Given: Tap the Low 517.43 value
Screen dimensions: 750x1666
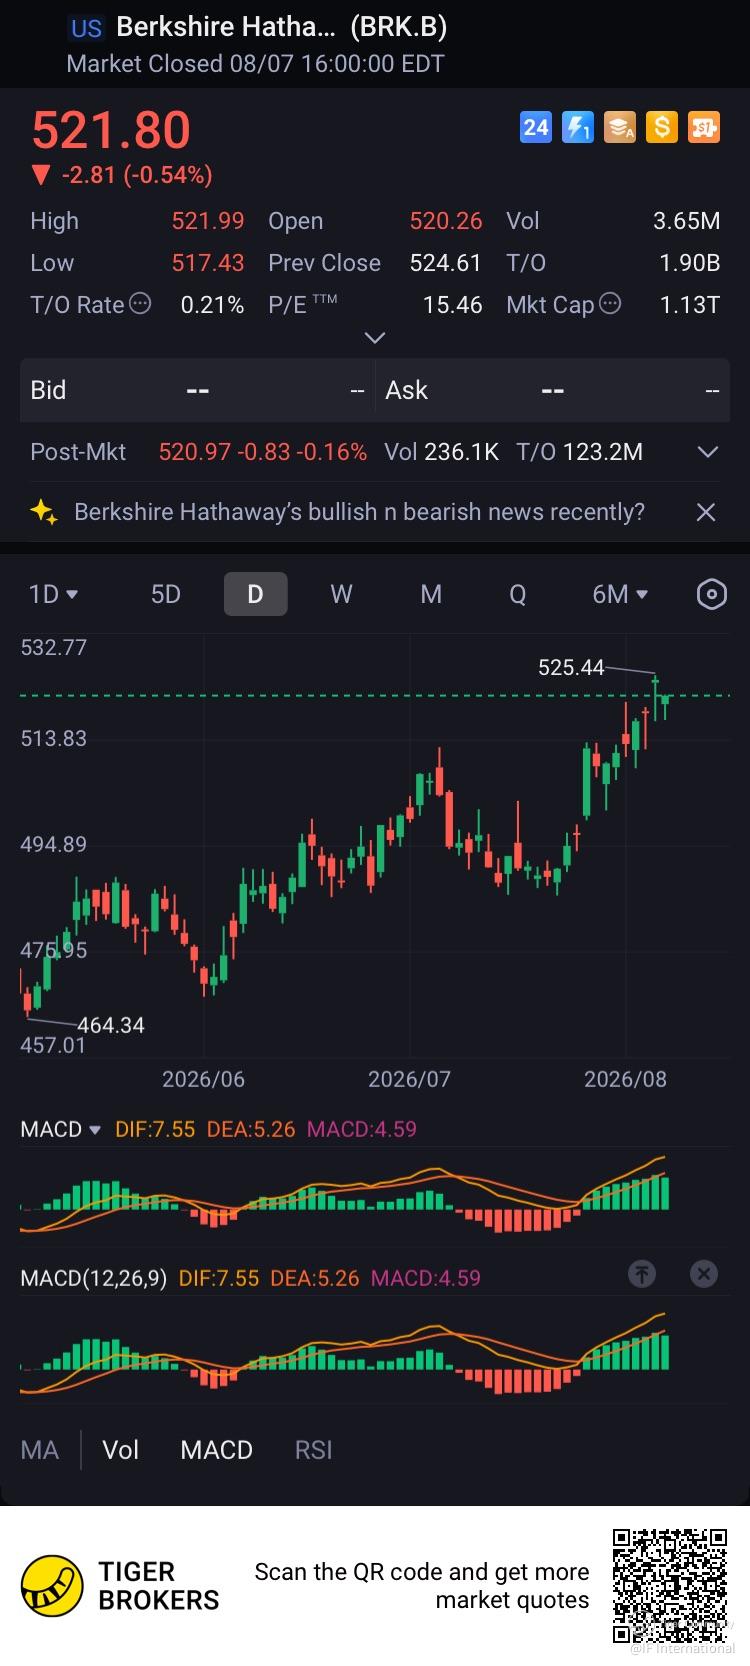Looking at the screenshot, I should (x=208, y=263).
